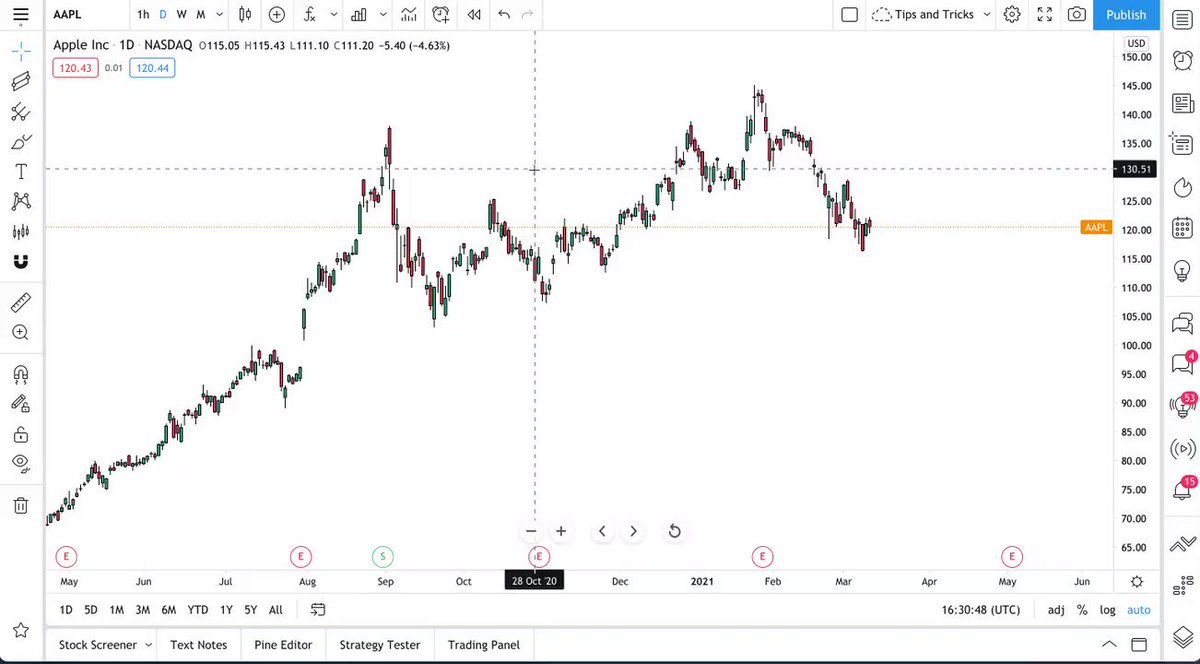
Task: Select the text annotation tool
Action: tap(20, 172)
